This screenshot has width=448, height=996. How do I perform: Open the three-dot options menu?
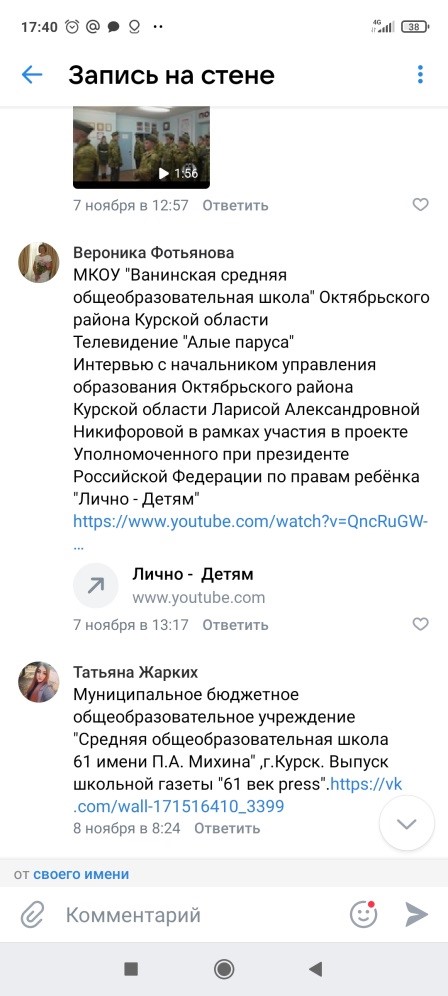point(420,74)
